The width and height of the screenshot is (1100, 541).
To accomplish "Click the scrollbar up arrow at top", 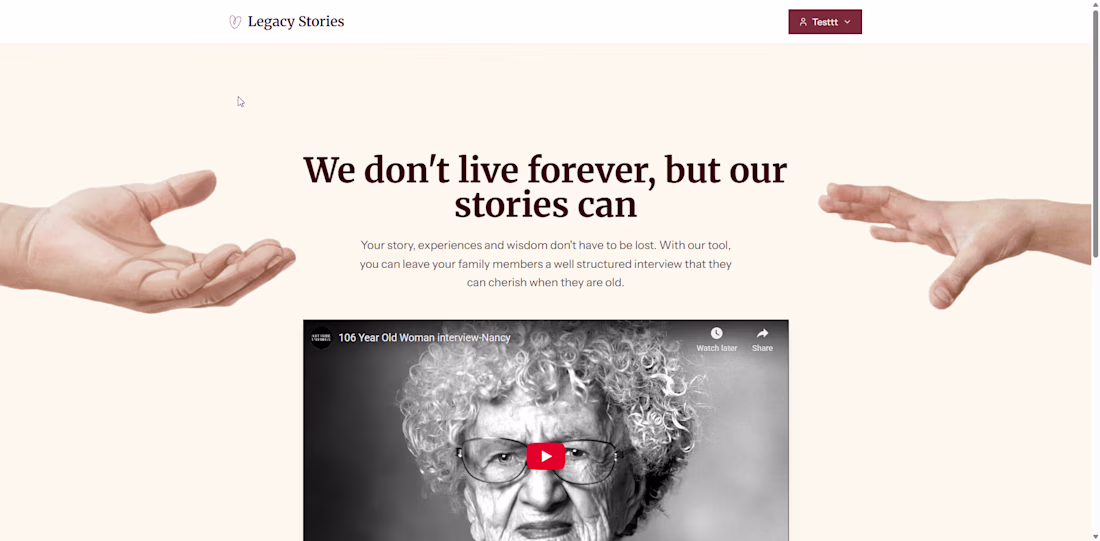I will click(1095, 5).
